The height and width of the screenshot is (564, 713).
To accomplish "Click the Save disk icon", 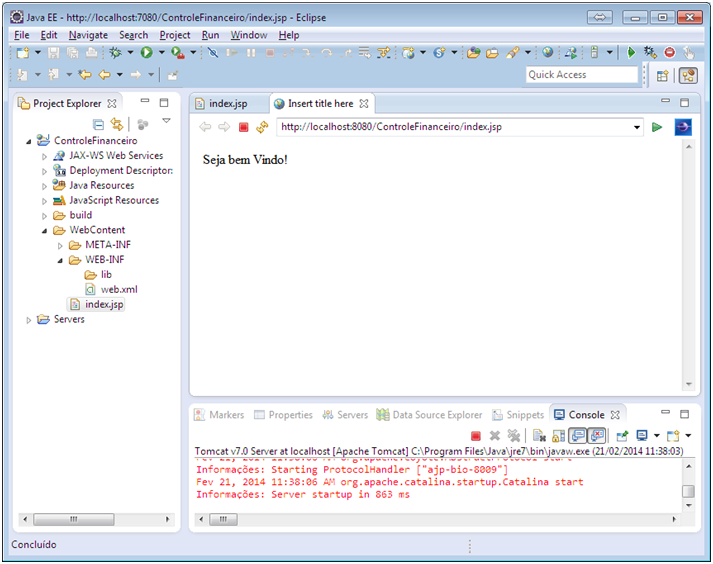I will tap(54, 53).
